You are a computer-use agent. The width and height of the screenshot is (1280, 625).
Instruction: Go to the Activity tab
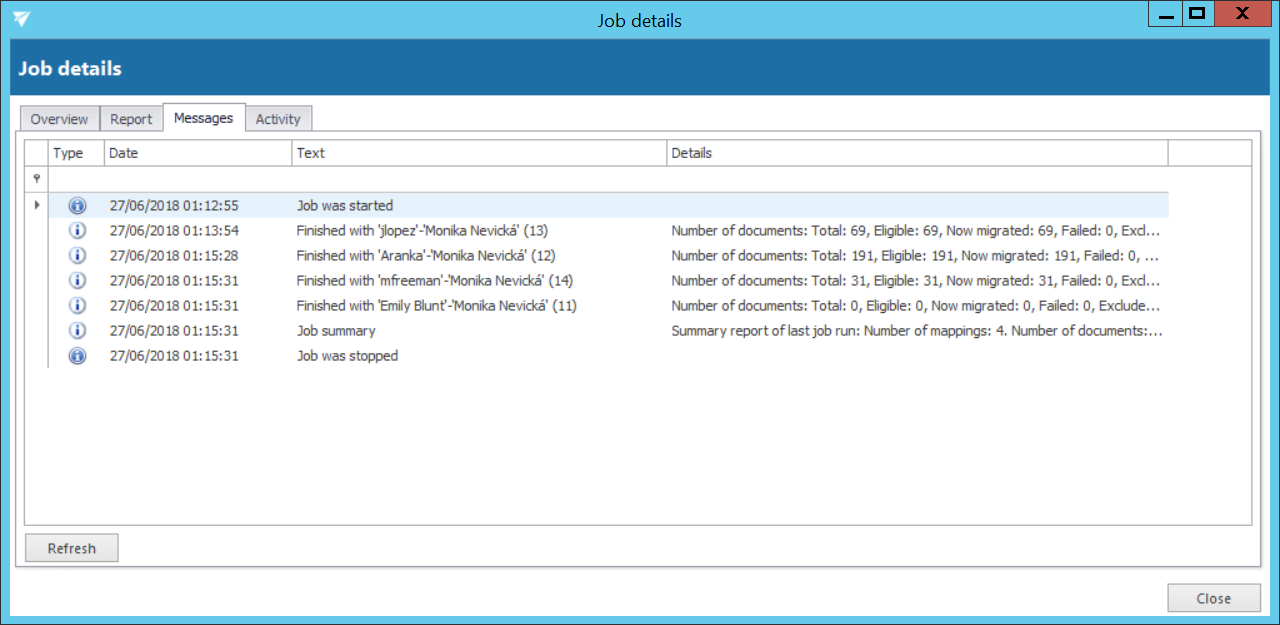point(278,119)
